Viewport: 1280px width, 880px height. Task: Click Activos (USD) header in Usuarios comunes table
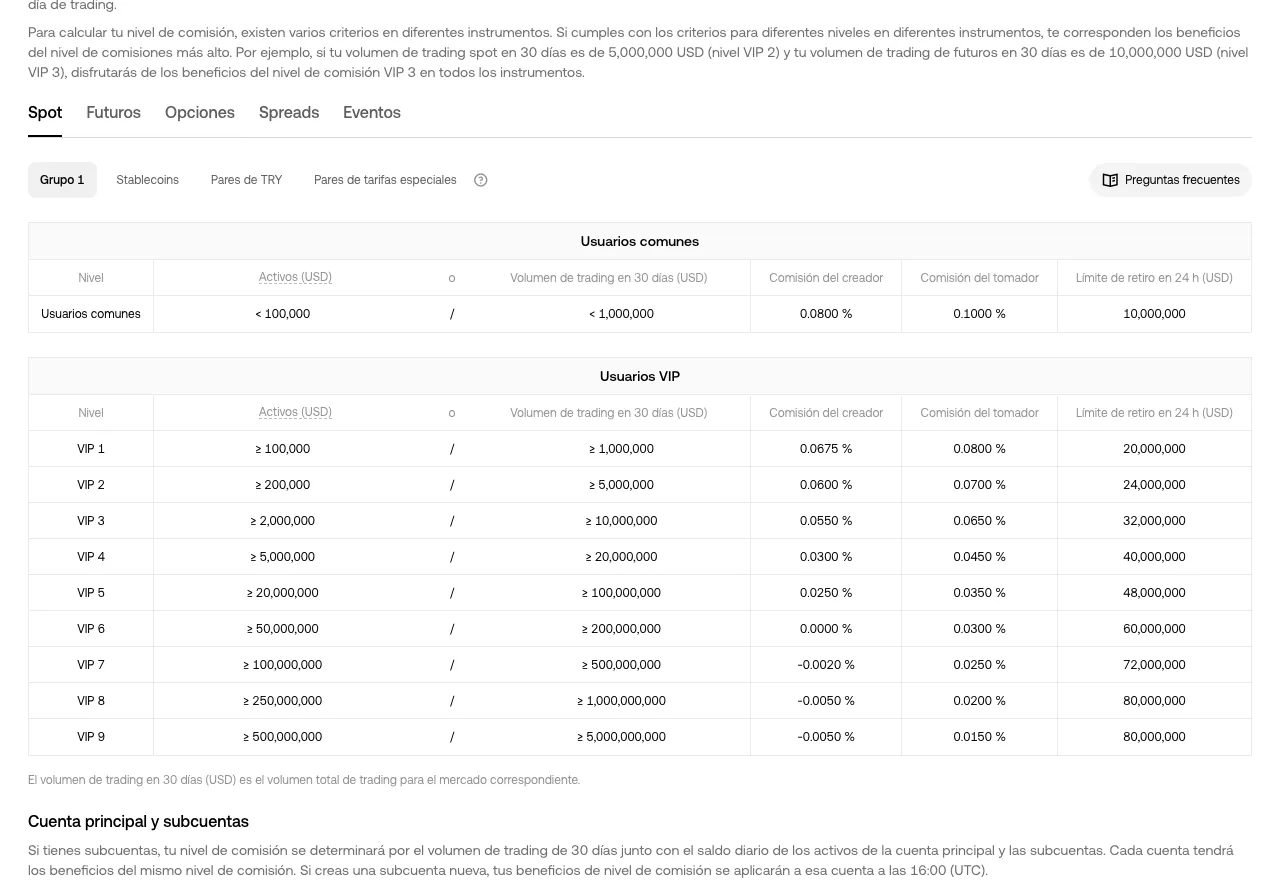click(295, 277)
